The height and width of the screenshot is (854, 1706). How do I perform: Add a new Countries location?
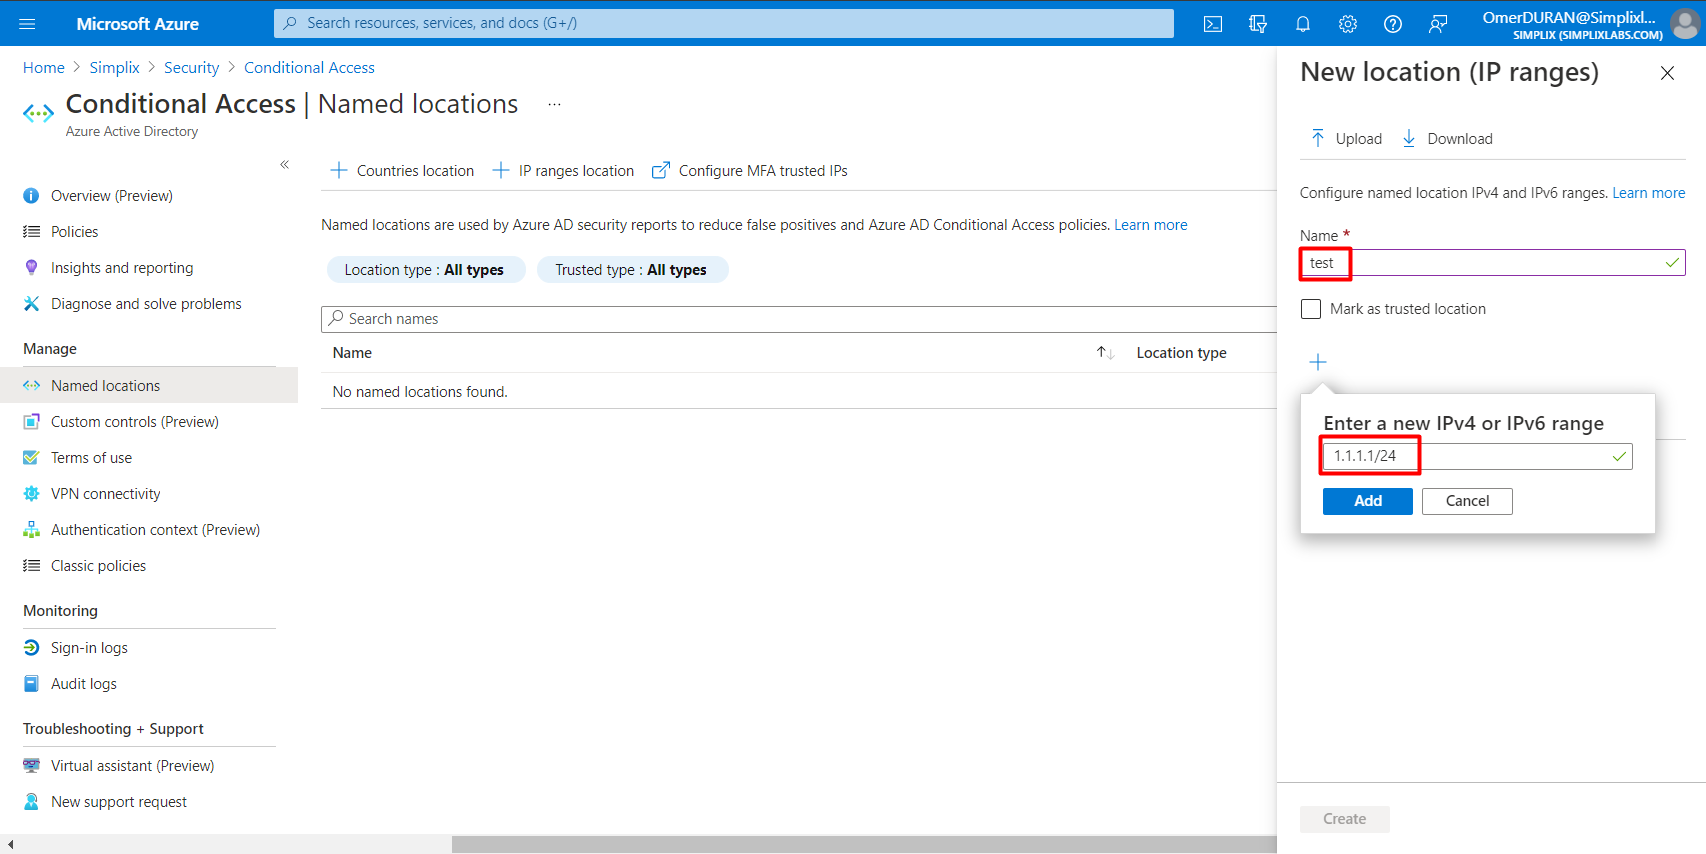(x=402, y=171)
